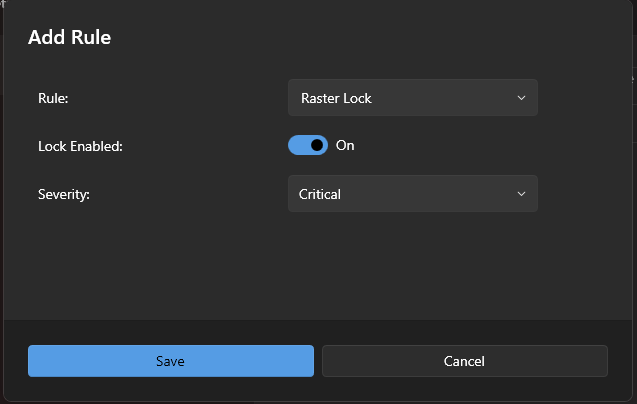
Task: Click the chevron arrow in Rule combo box
Action: pyautogui.click(x=521, y=98)
